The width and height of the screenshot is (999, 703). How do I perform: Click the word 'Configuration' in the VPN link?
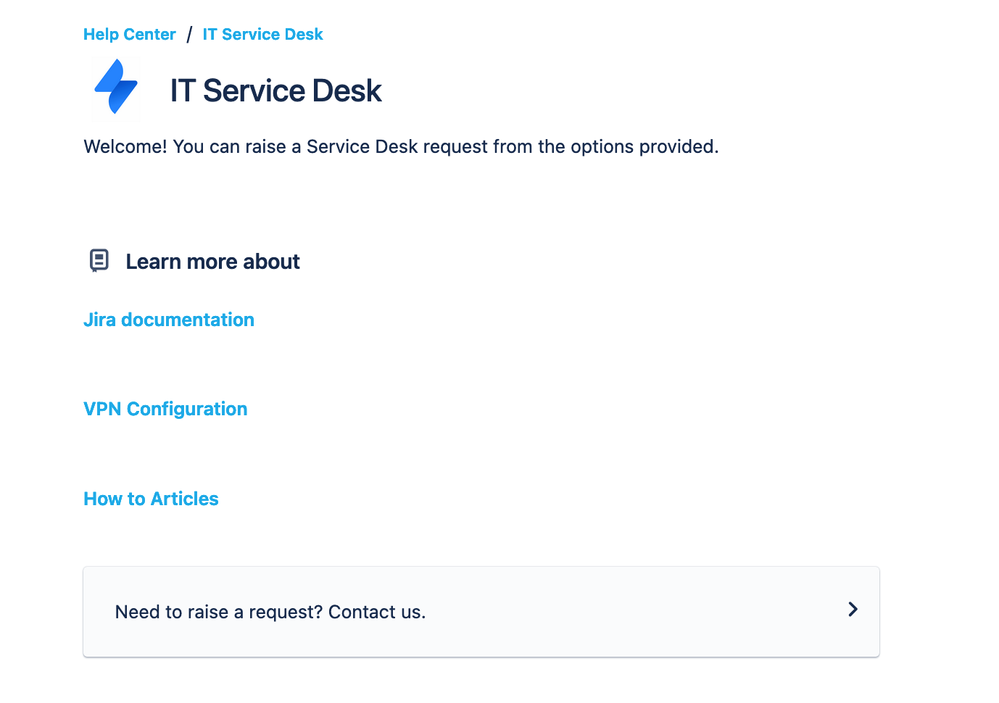tap(187, 409)
